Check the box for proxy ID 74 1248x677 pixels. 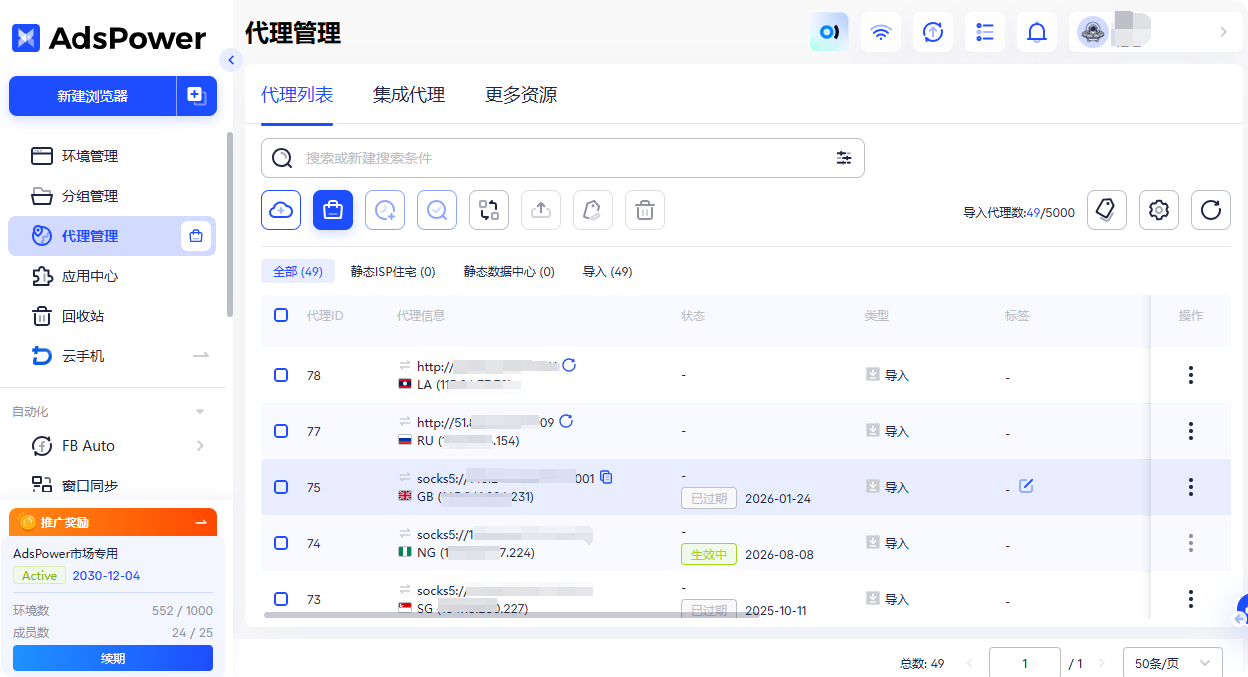coord(281,543)
